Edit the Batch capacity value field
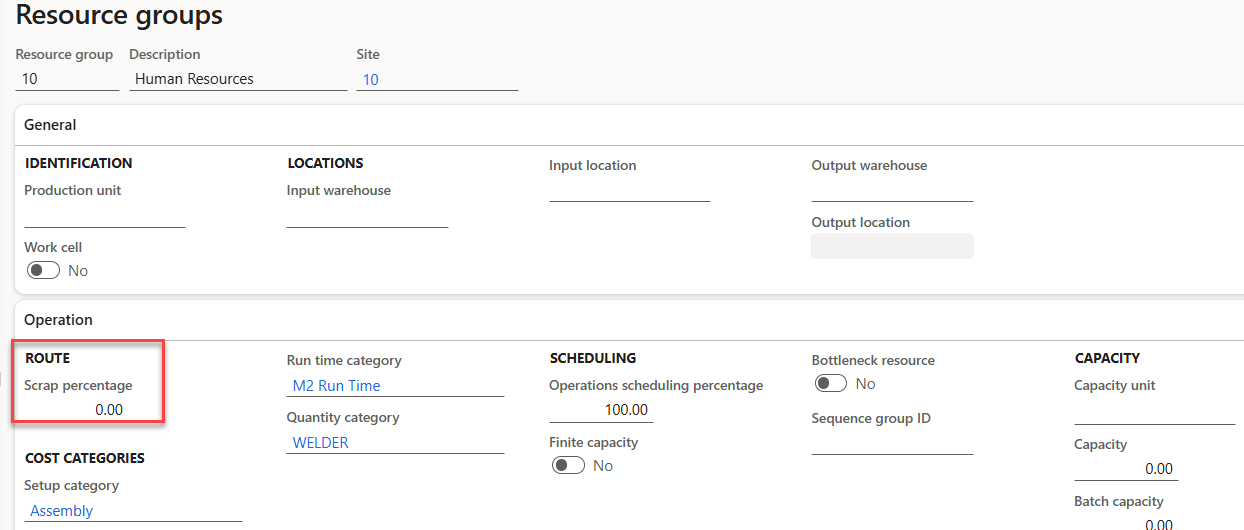The image size is (1244, 530). 1126,522
